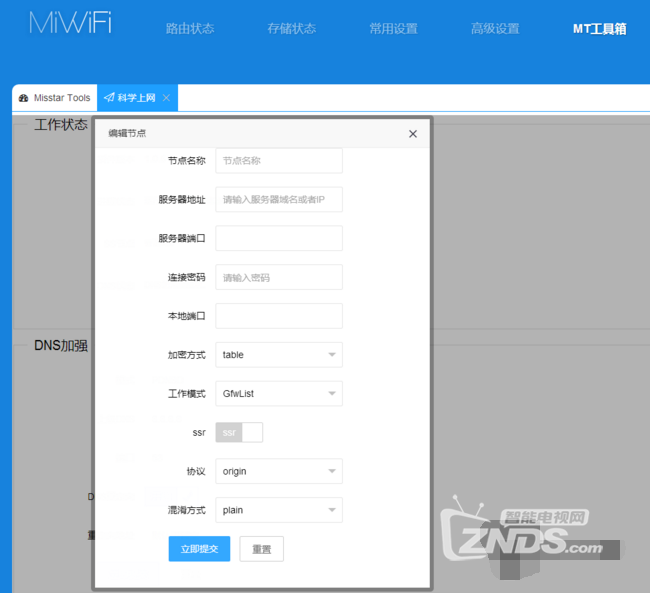Switch to the Misstar Tools tab
Viewport: 651px width, 594px height.
[x=55, y=98]
